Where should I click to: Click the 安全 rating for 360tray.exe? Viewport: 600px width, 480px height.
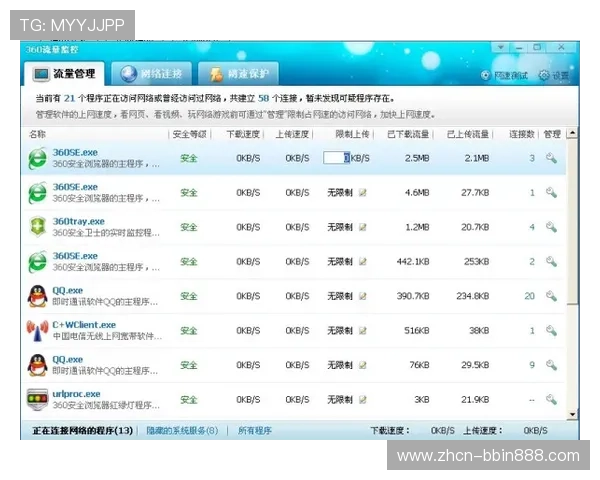pos(189,227)
